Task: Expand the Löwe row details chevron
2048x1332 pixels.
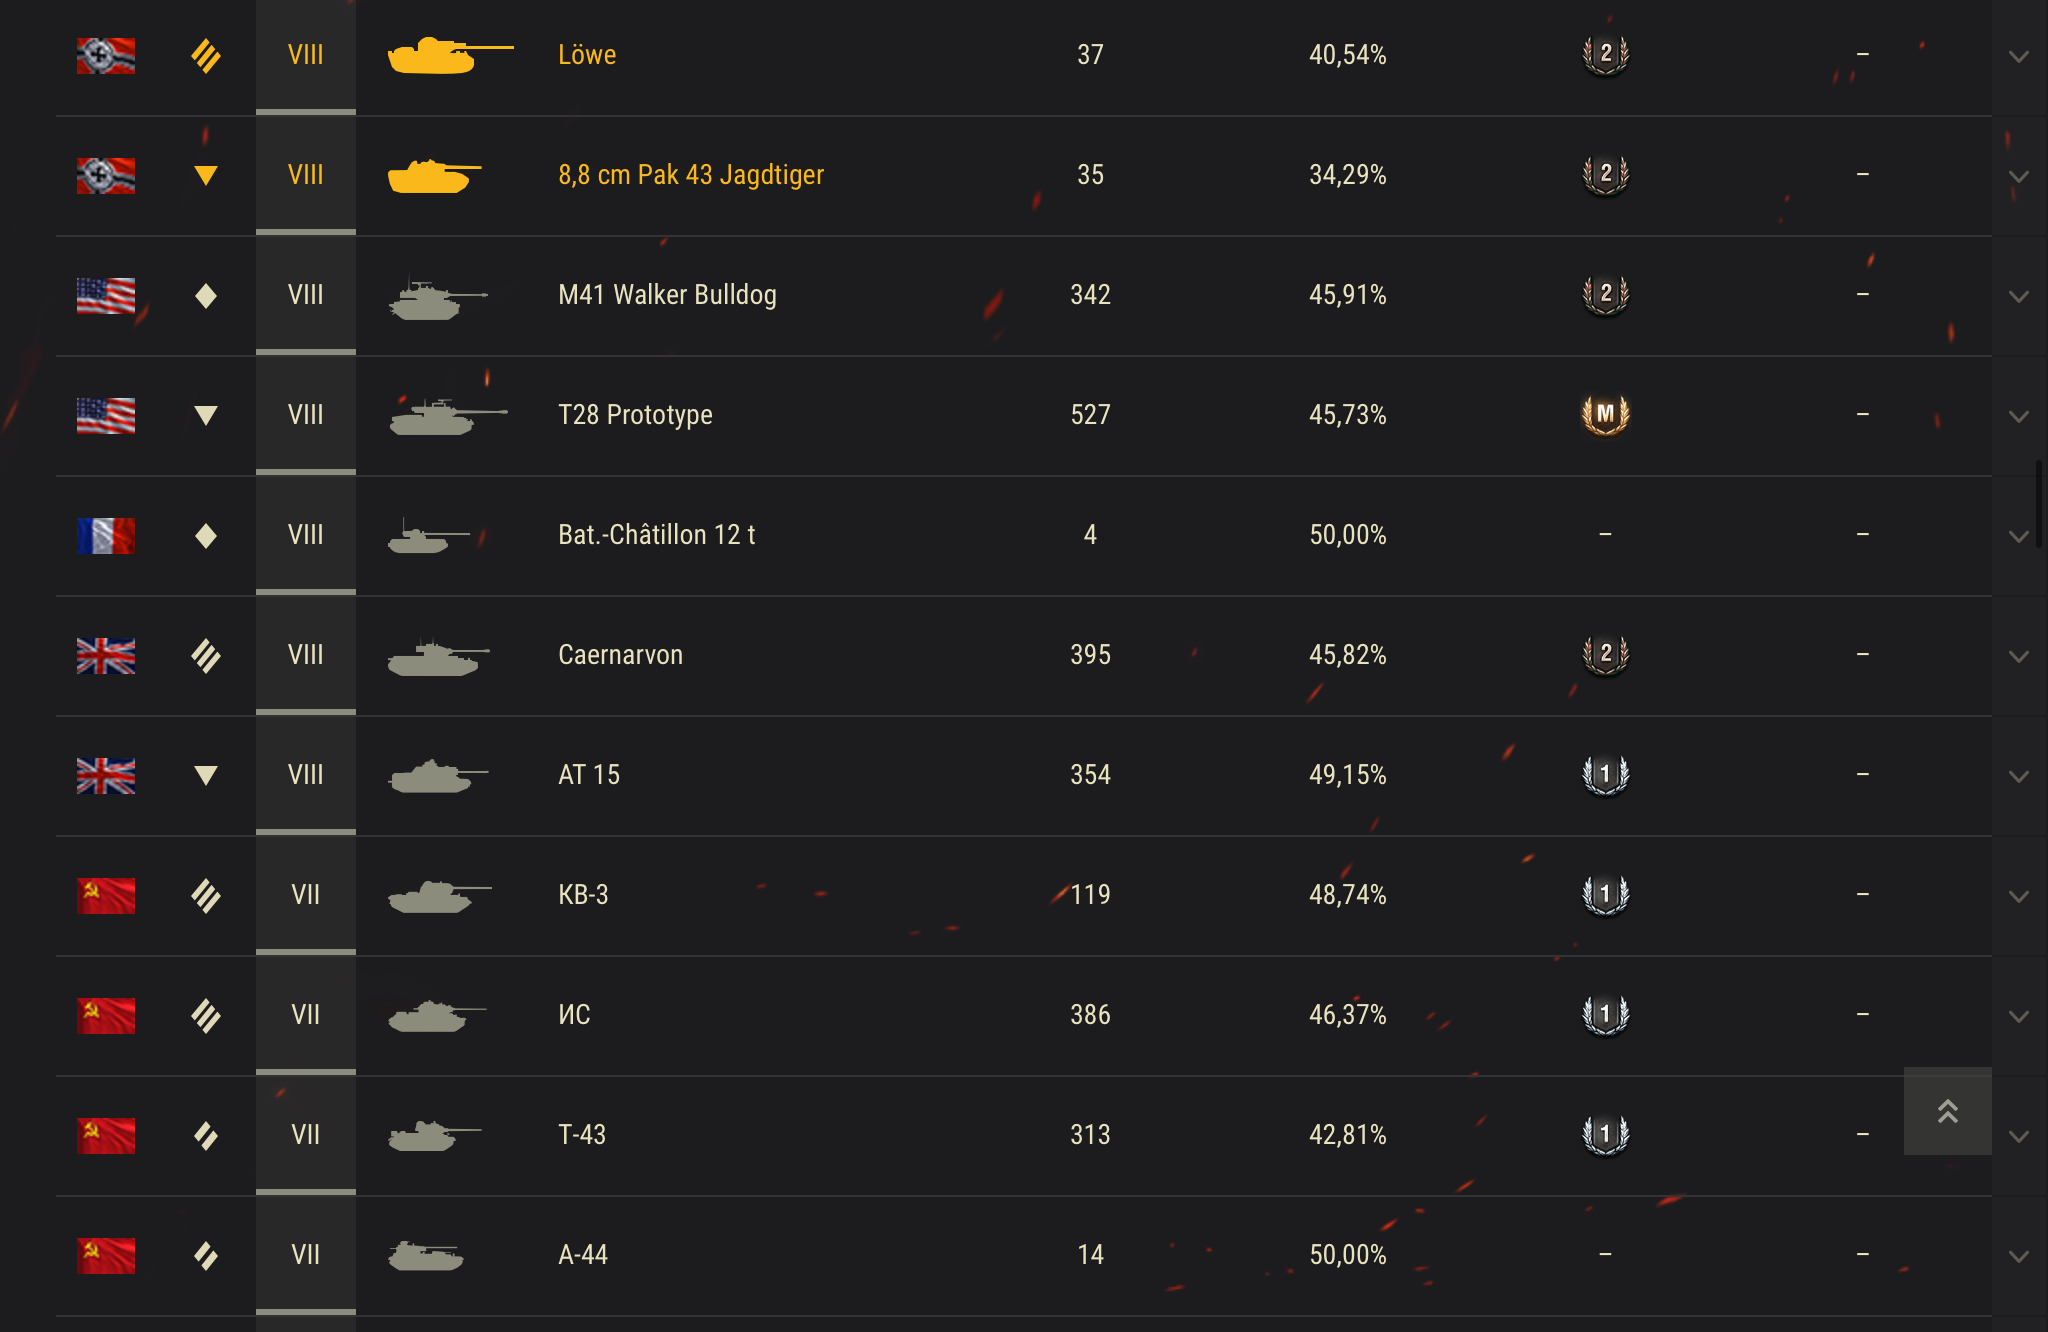Action: click(2019, 56)
